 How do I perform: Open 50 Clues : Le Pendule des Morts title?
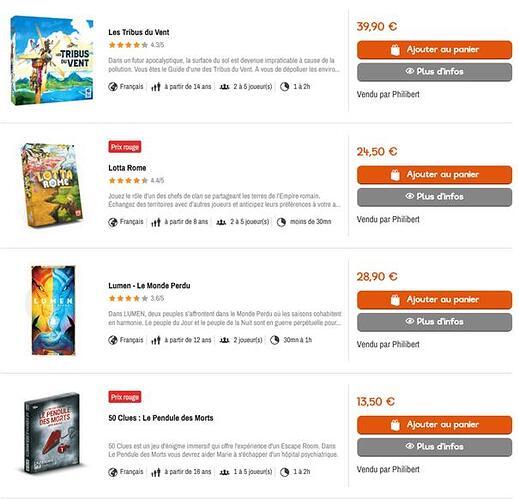(x=161, y=418)
